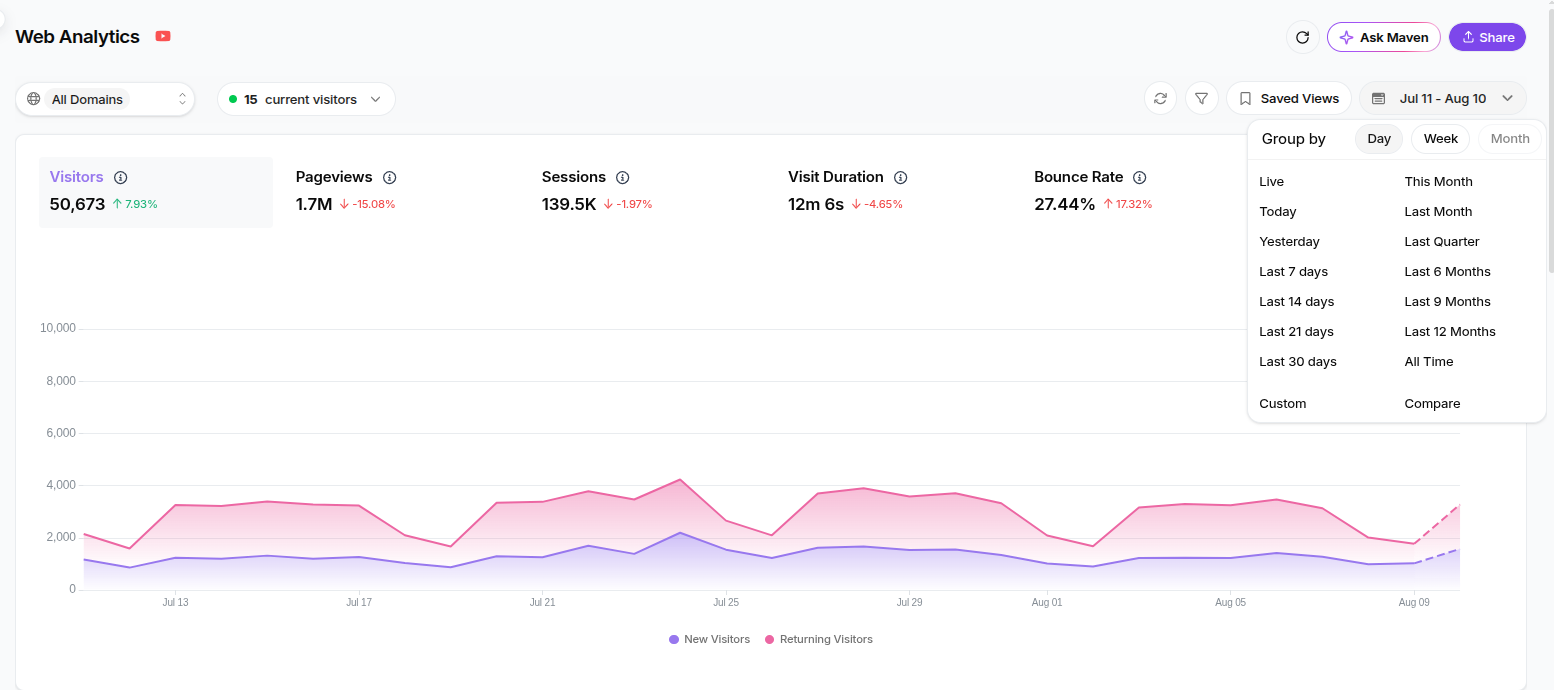Group the chart by Week
This screenshot has width=1554, height=690.
click(x=1440, y=139)
